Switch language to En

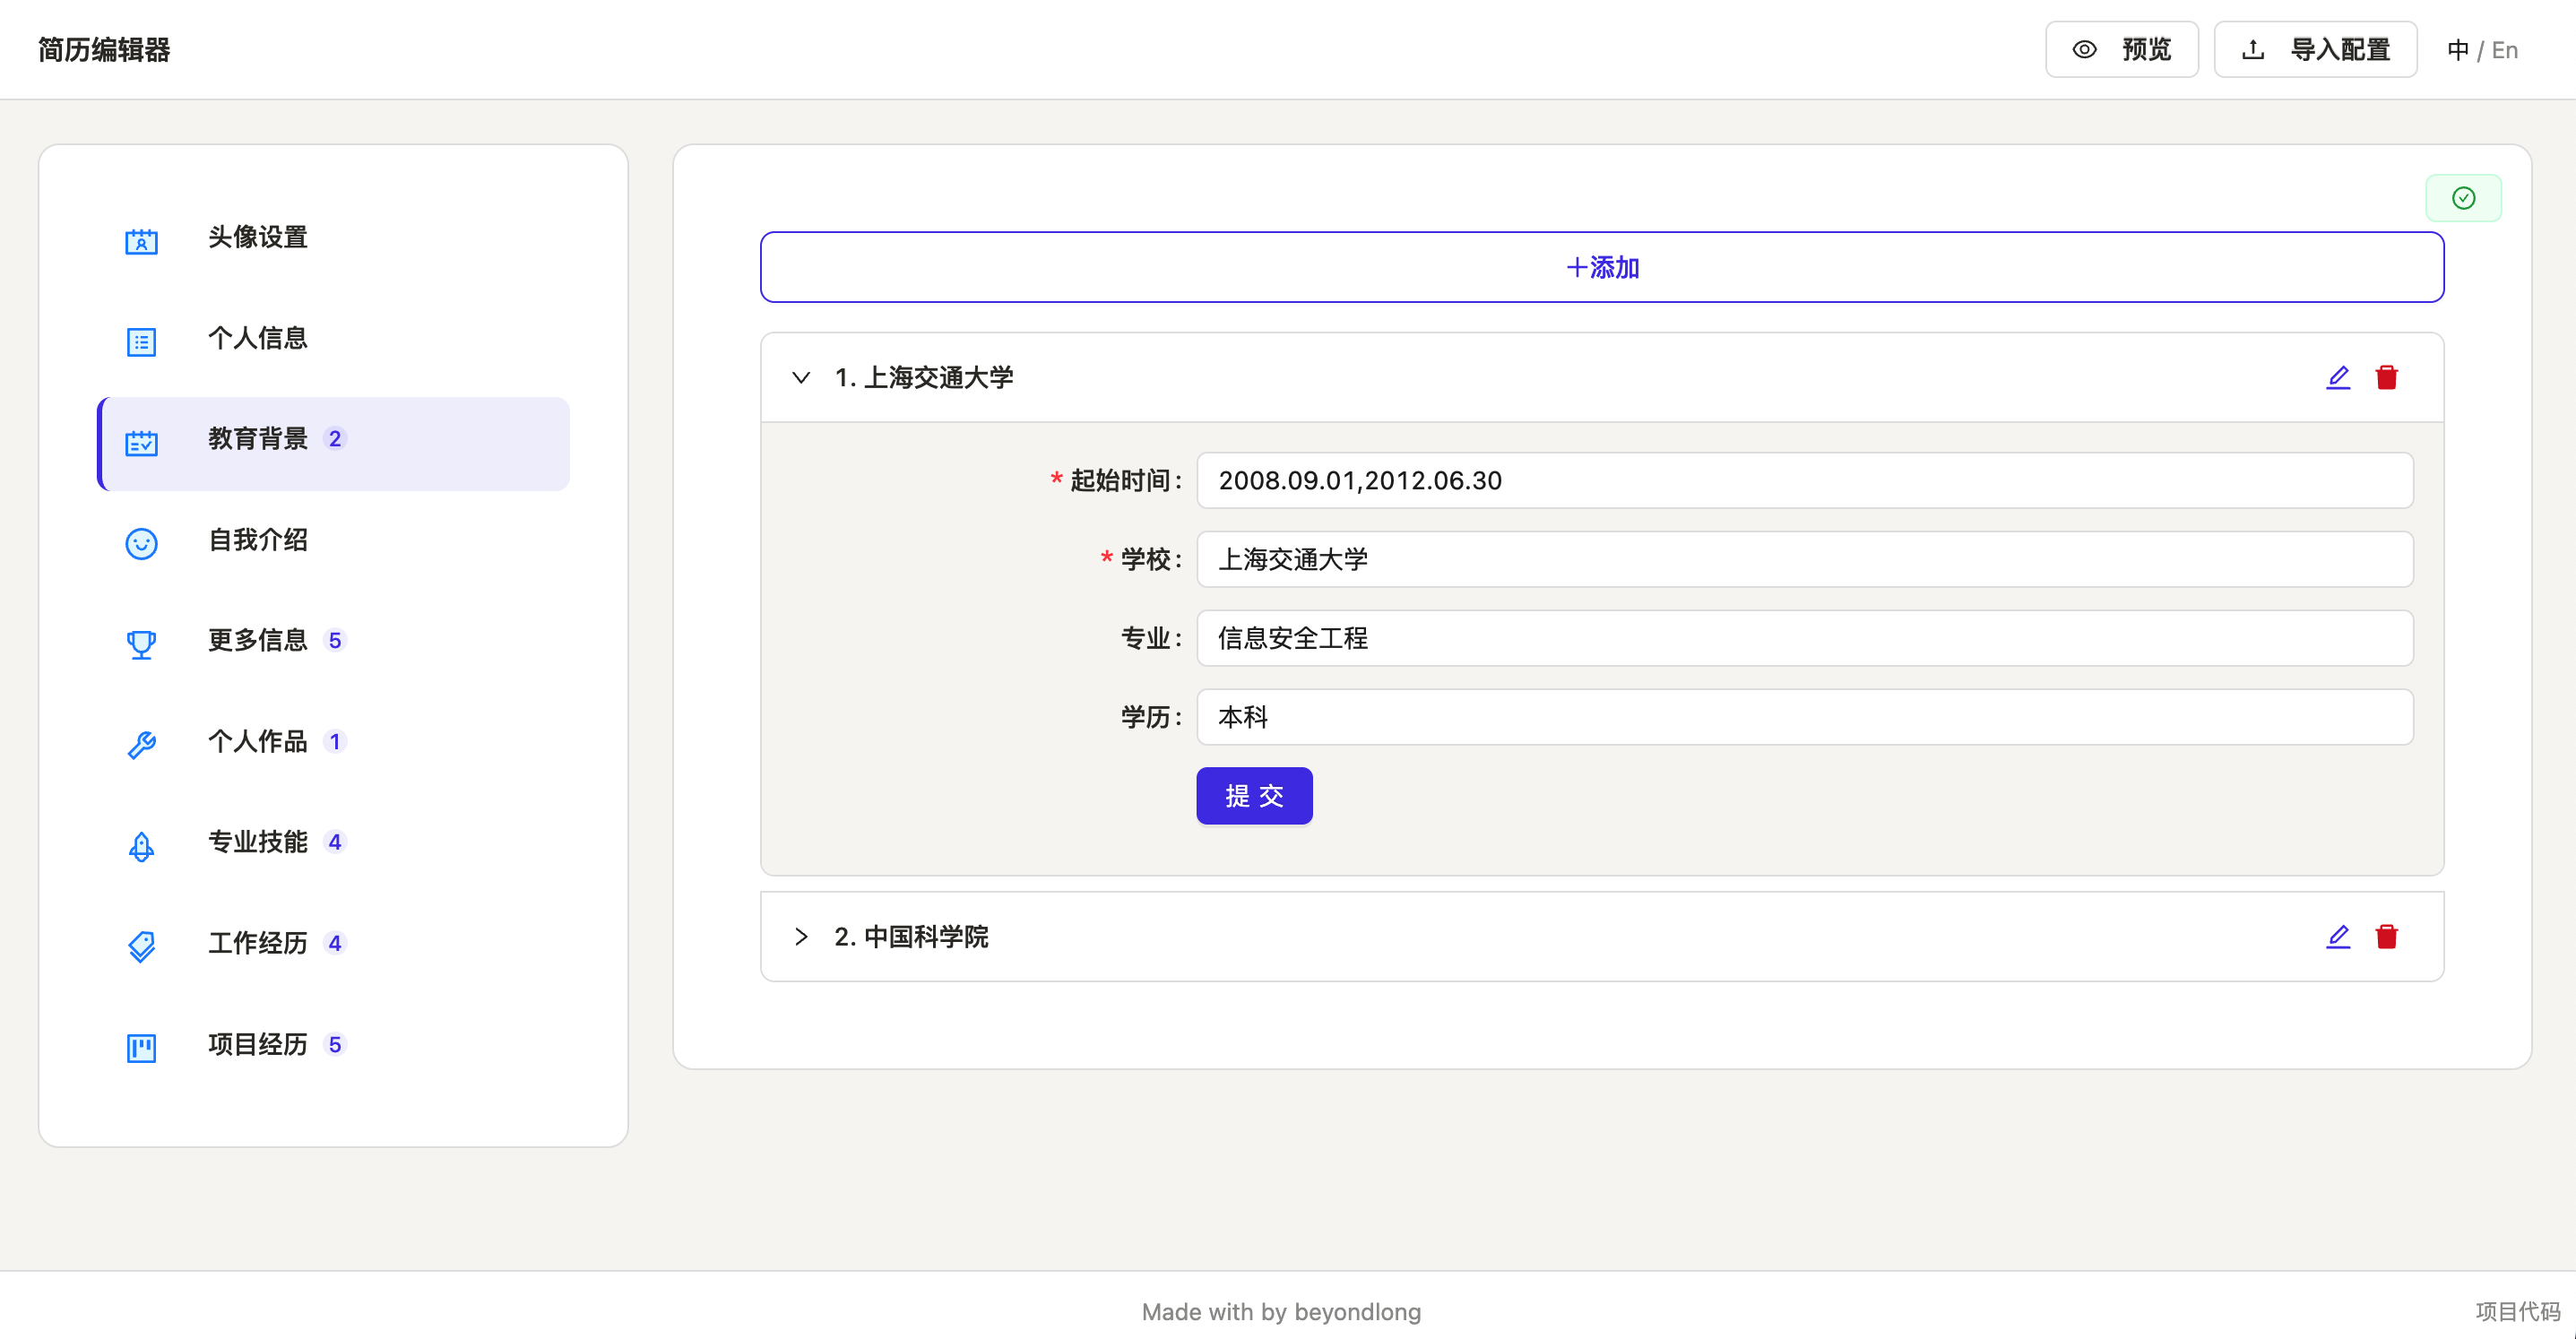2505,50
